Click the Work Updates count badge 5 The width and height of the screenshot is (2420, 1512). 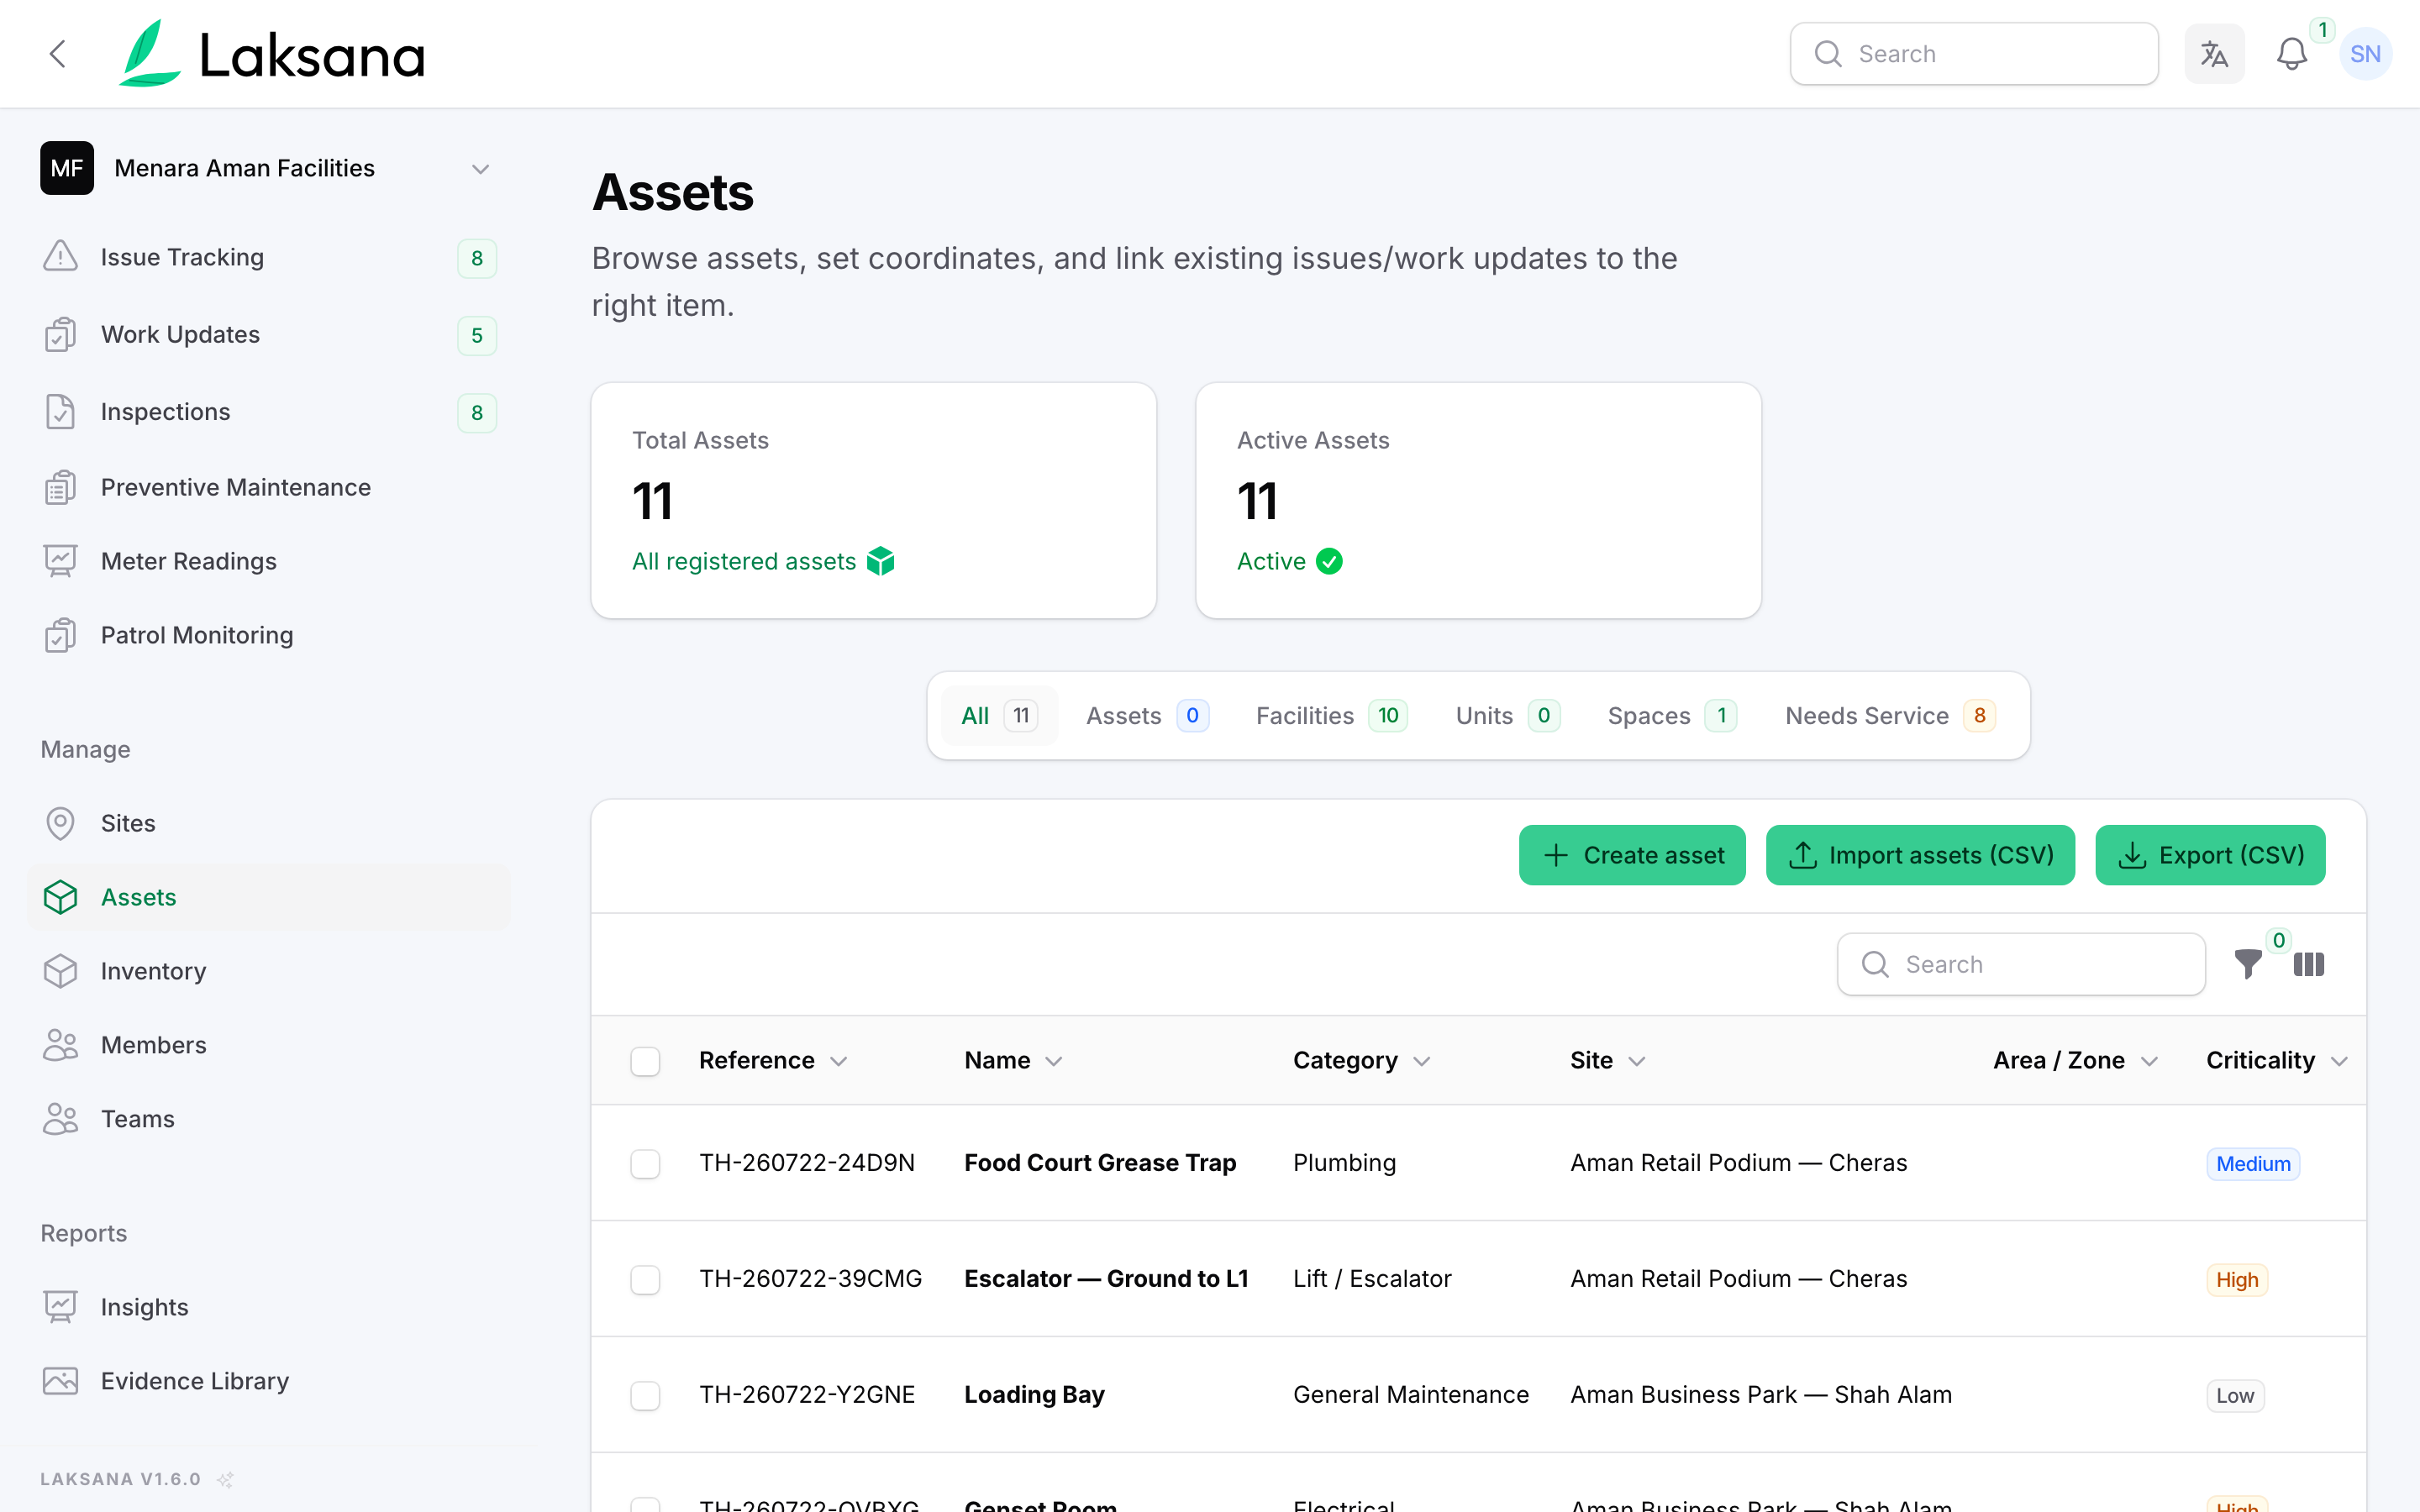477,335
